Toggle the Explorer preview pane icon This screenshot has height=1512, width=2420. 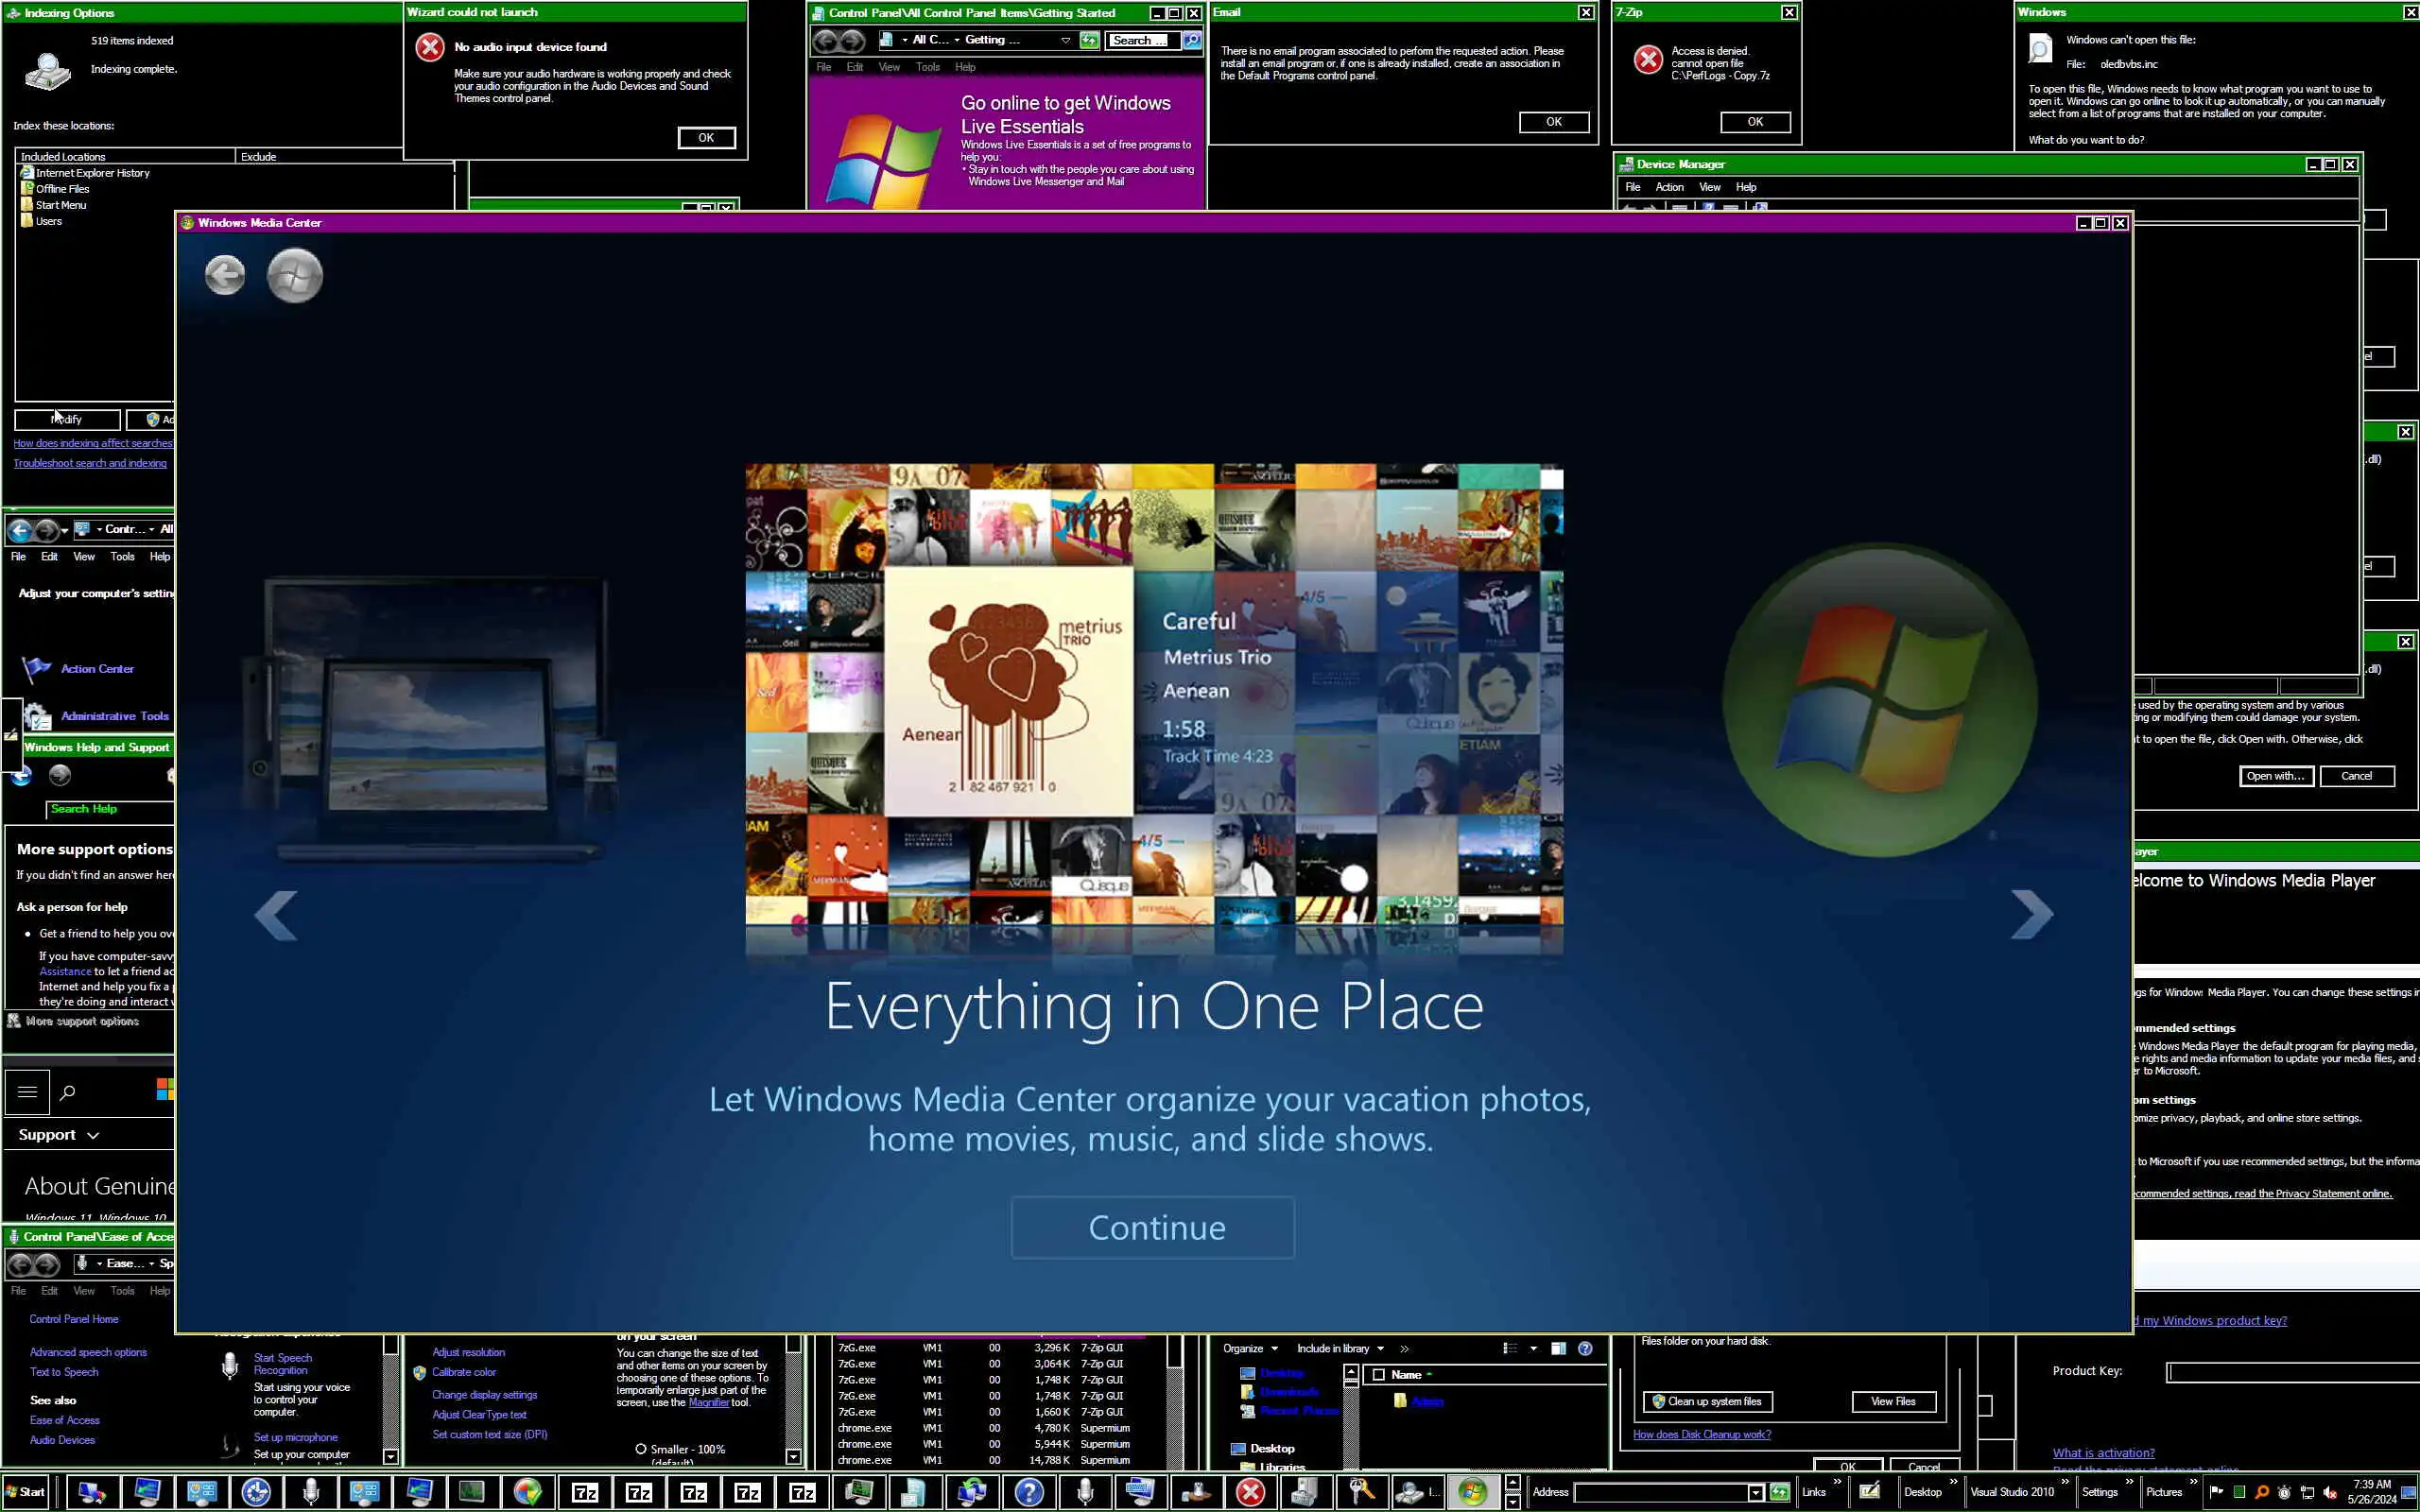click(x=1558, y=1349)
